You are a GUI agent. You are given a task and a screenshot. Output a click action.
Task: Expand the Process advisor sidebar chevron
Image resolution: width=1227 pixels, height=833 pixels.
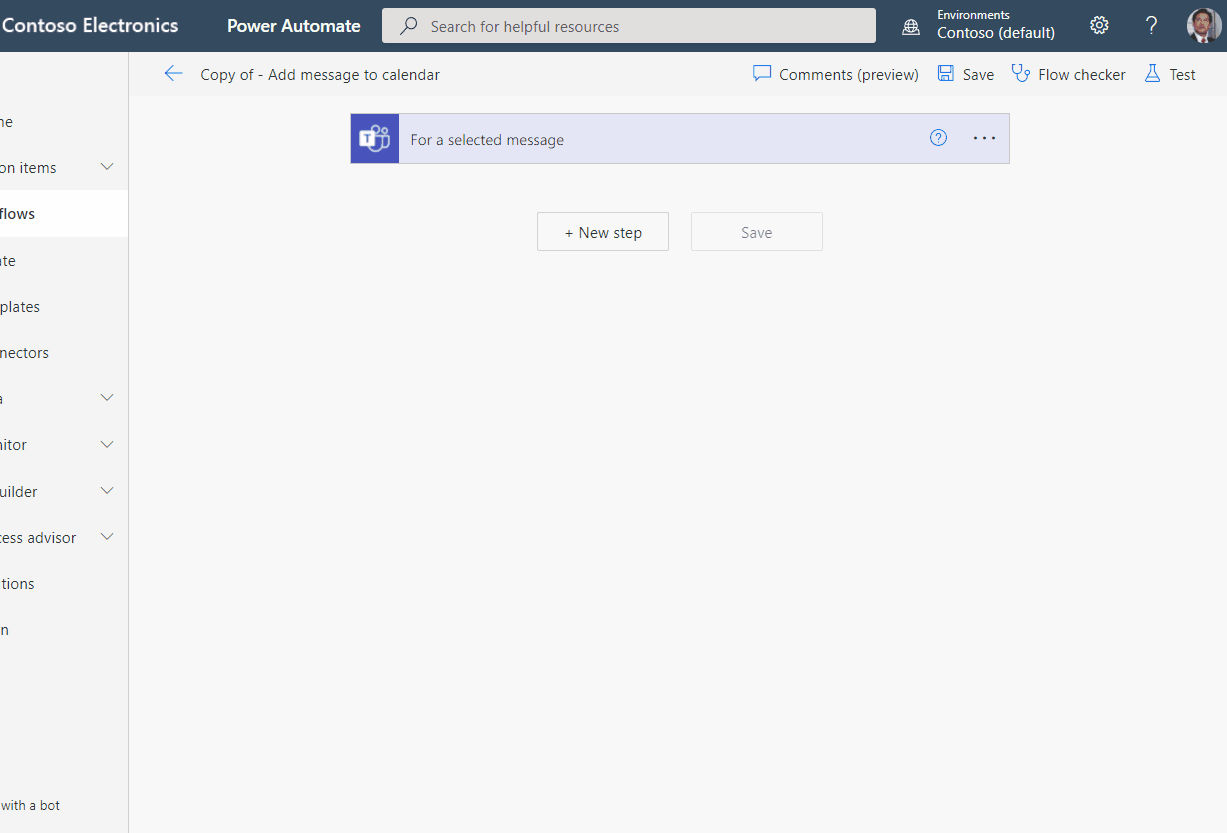[x=108, y=537]
